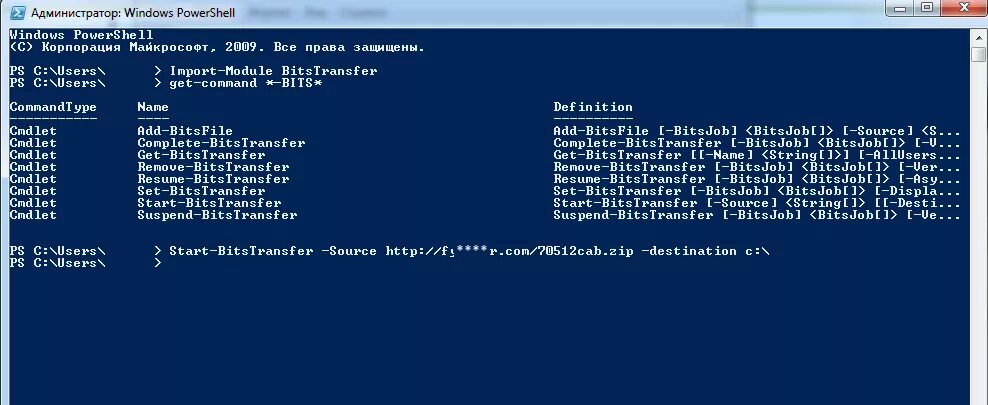This screenshot has width=988, height=405.
Task: Click the vertical scrollbar up arrow
Action: coord(979,37)
